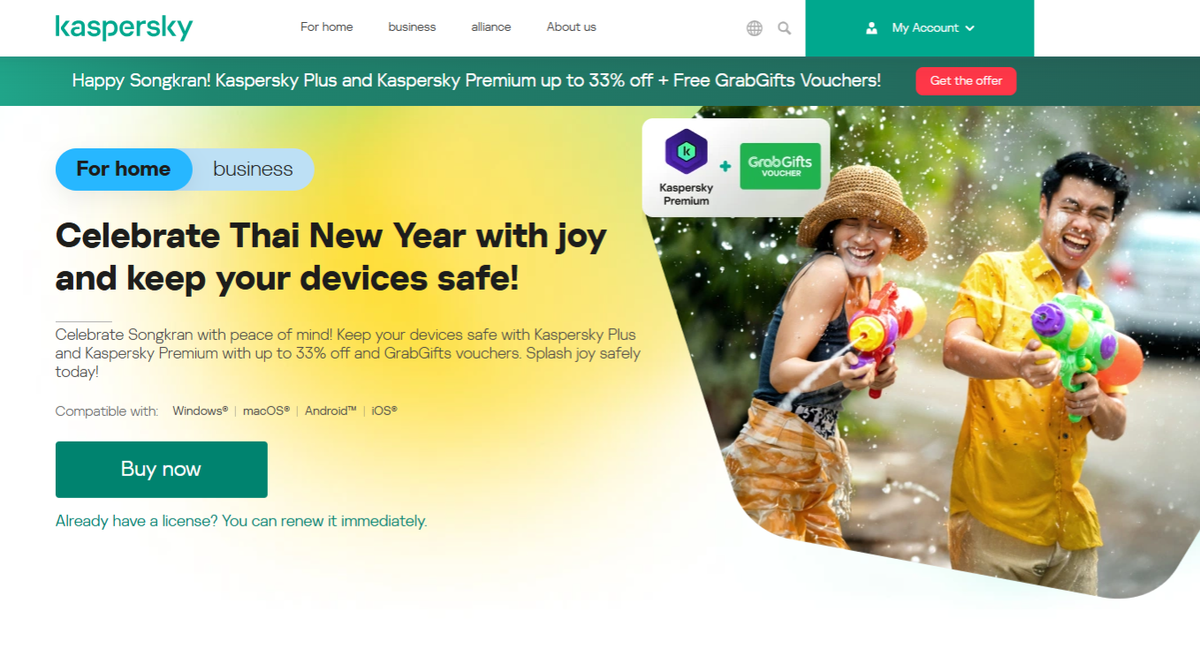Click the Kaspersky Premium hexagon icon
The width and height of the screenshot is (1200, 649).
click(x=686, y=152)
